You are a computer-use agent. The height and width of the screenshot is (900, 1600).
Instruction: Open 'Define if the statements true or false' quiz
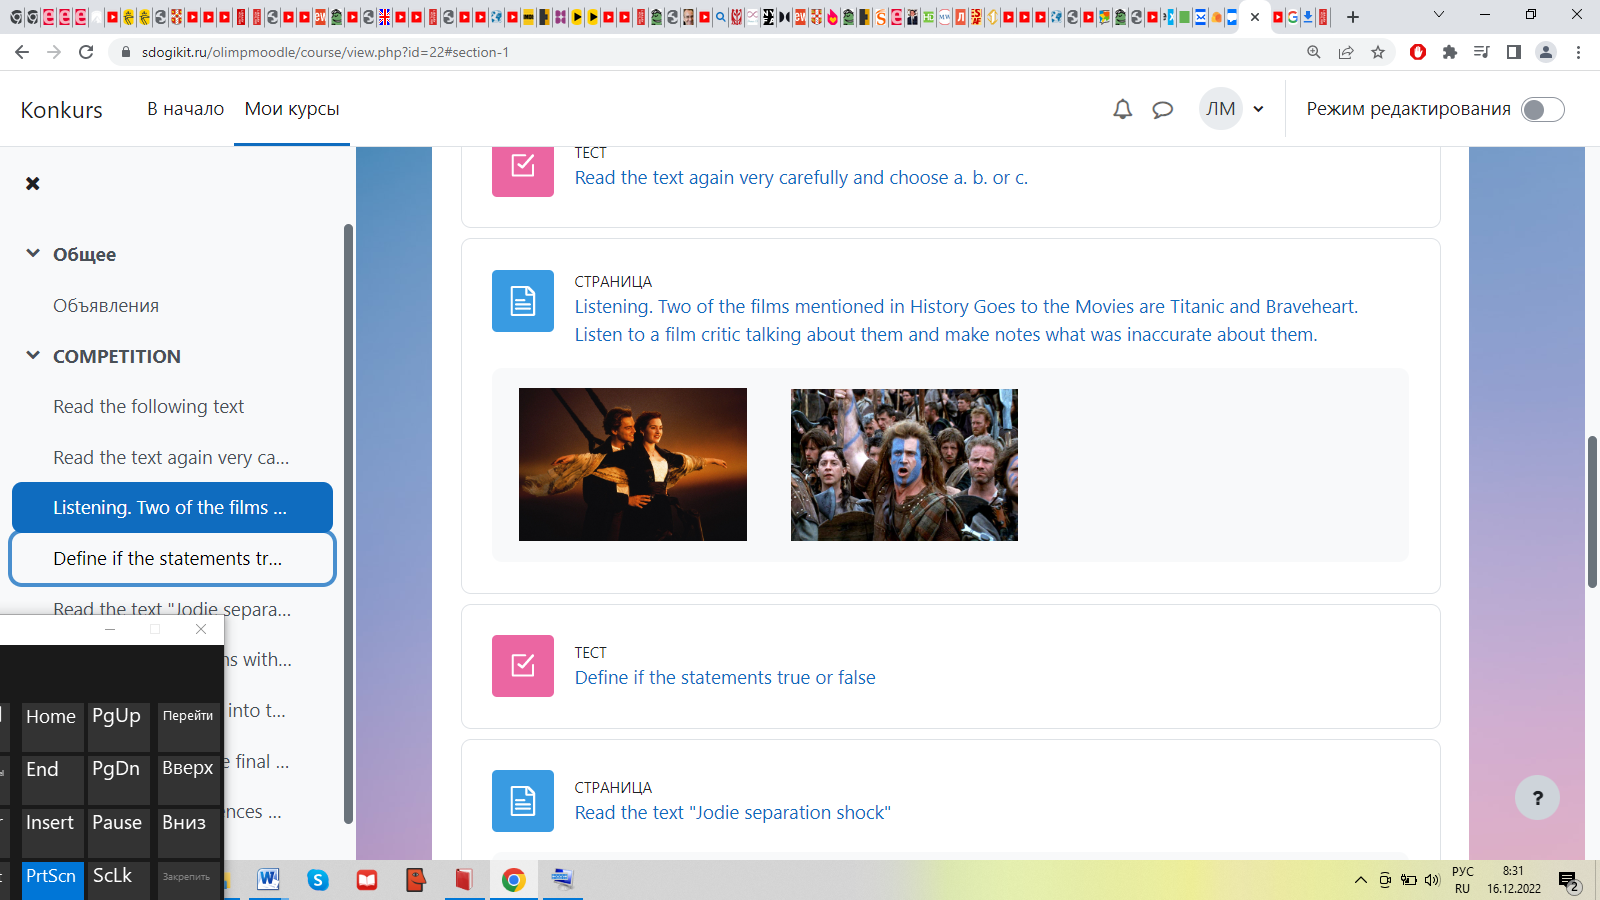point(725,678)
